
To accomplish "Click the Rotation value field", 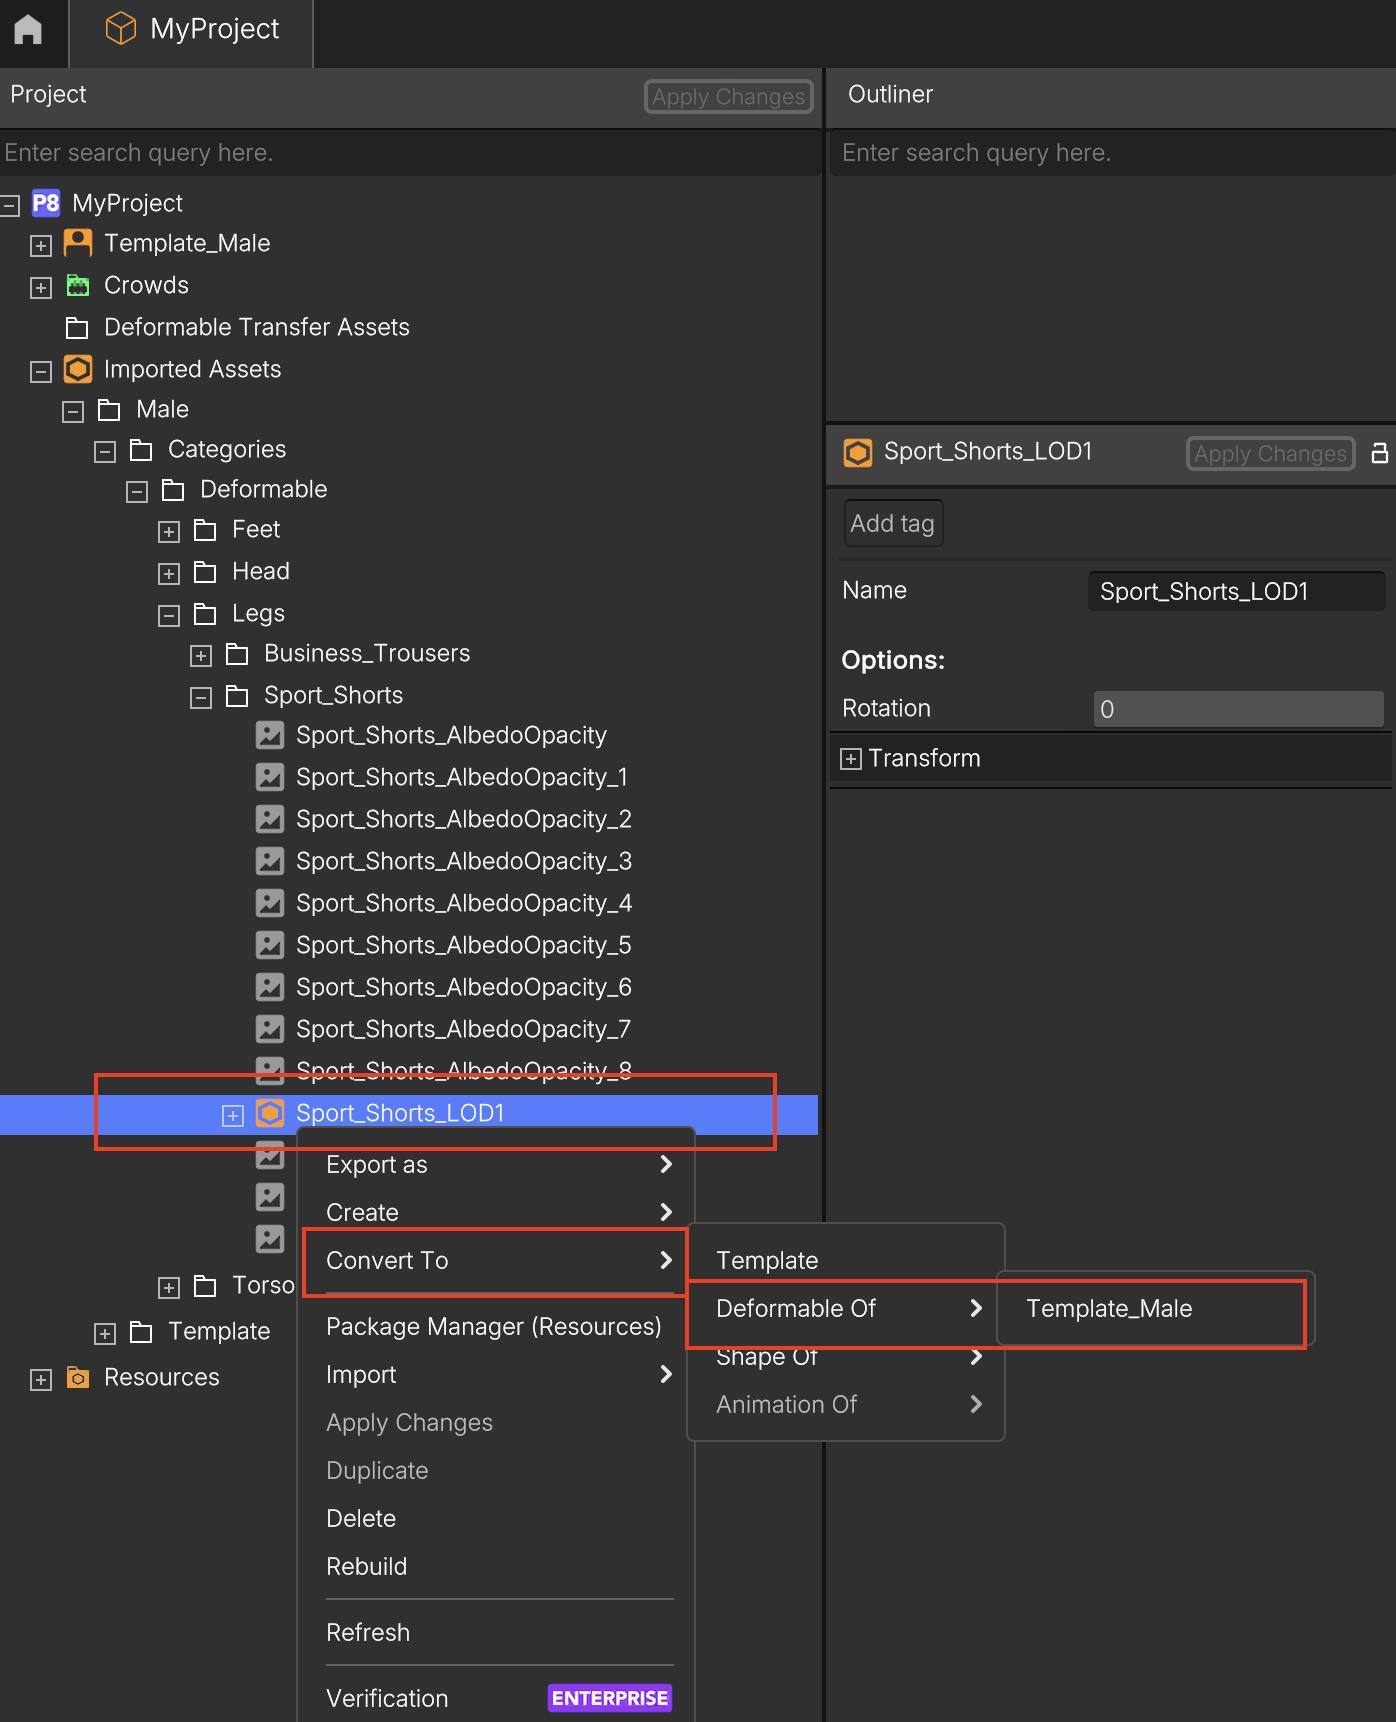I will (x=1239, y=709).
